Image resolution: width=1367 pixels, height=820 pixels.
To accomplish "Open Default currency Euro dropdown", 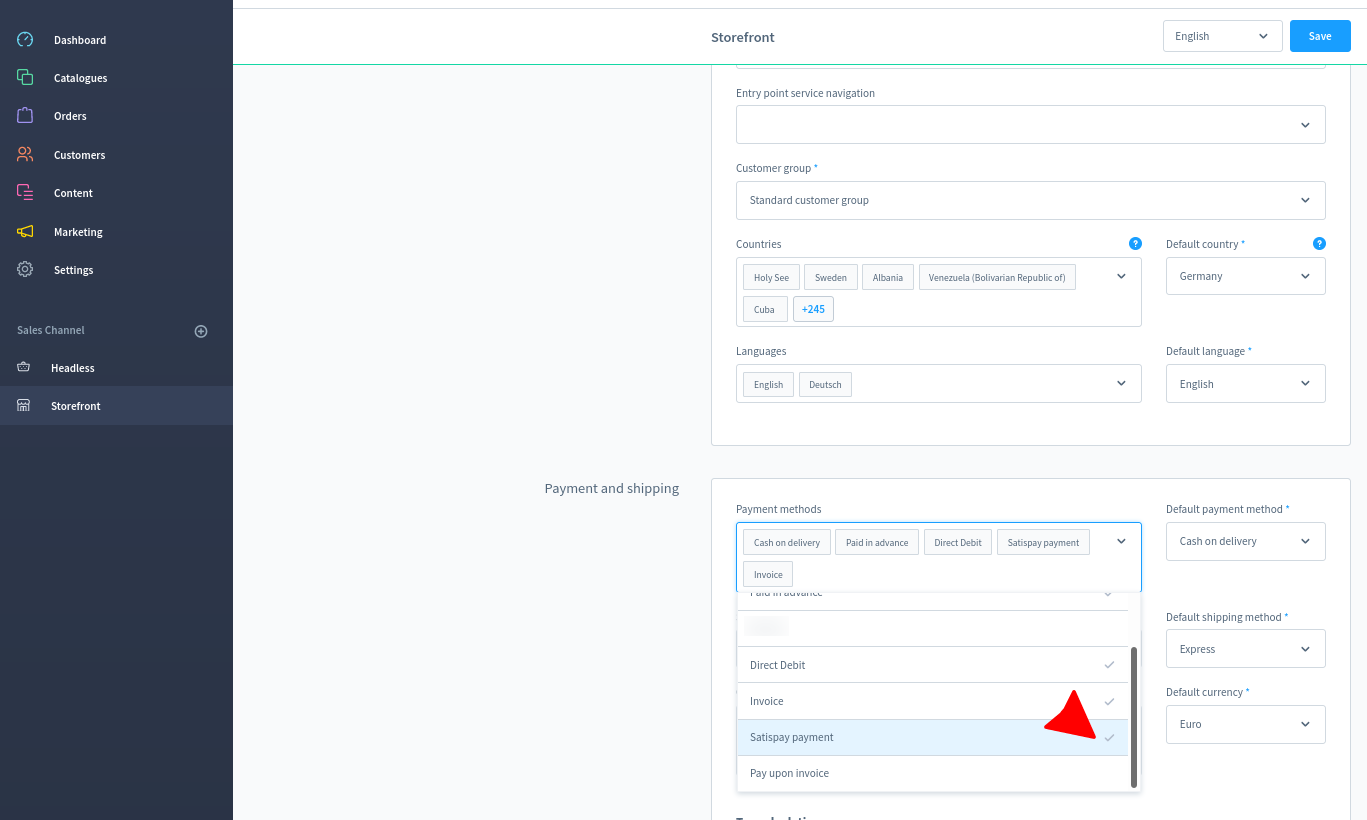I will 1246,724.
